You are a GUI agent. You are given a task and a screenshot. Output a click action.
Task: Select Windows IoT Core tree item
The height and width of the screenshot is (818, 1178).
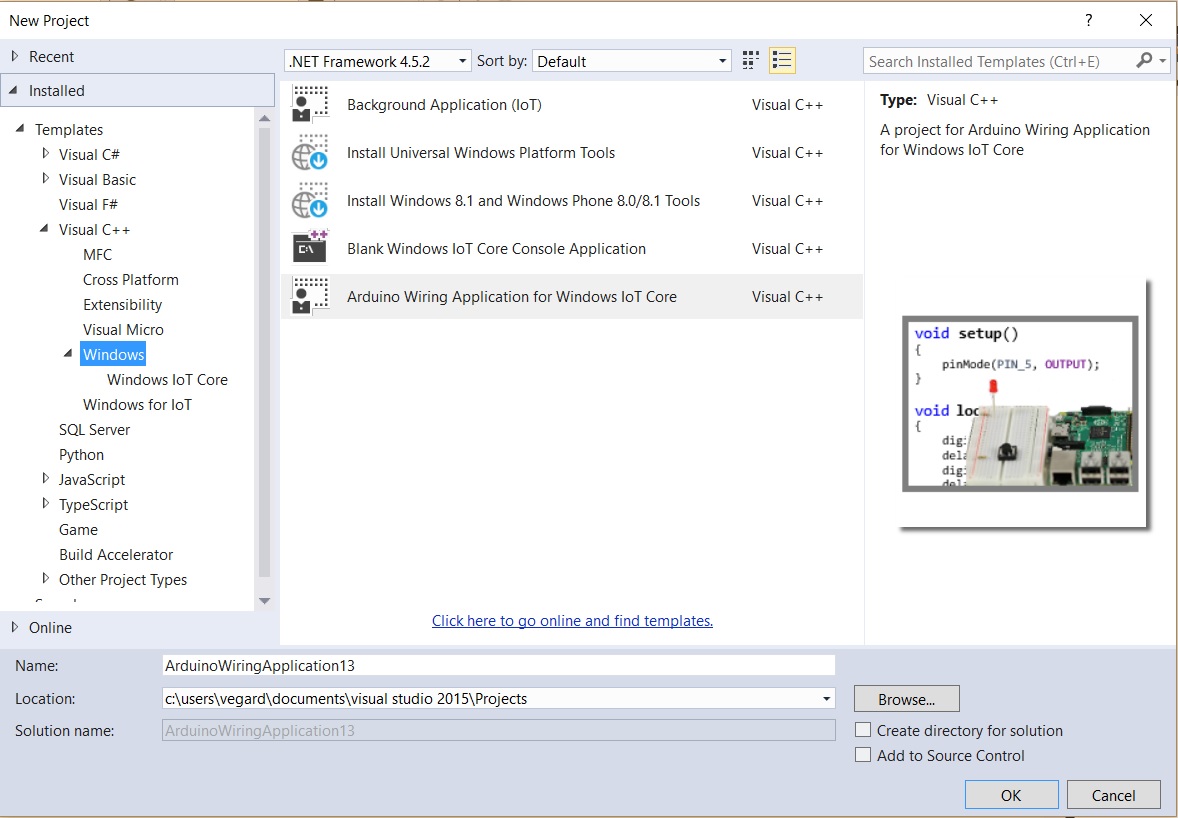click(x=167, y=379)
